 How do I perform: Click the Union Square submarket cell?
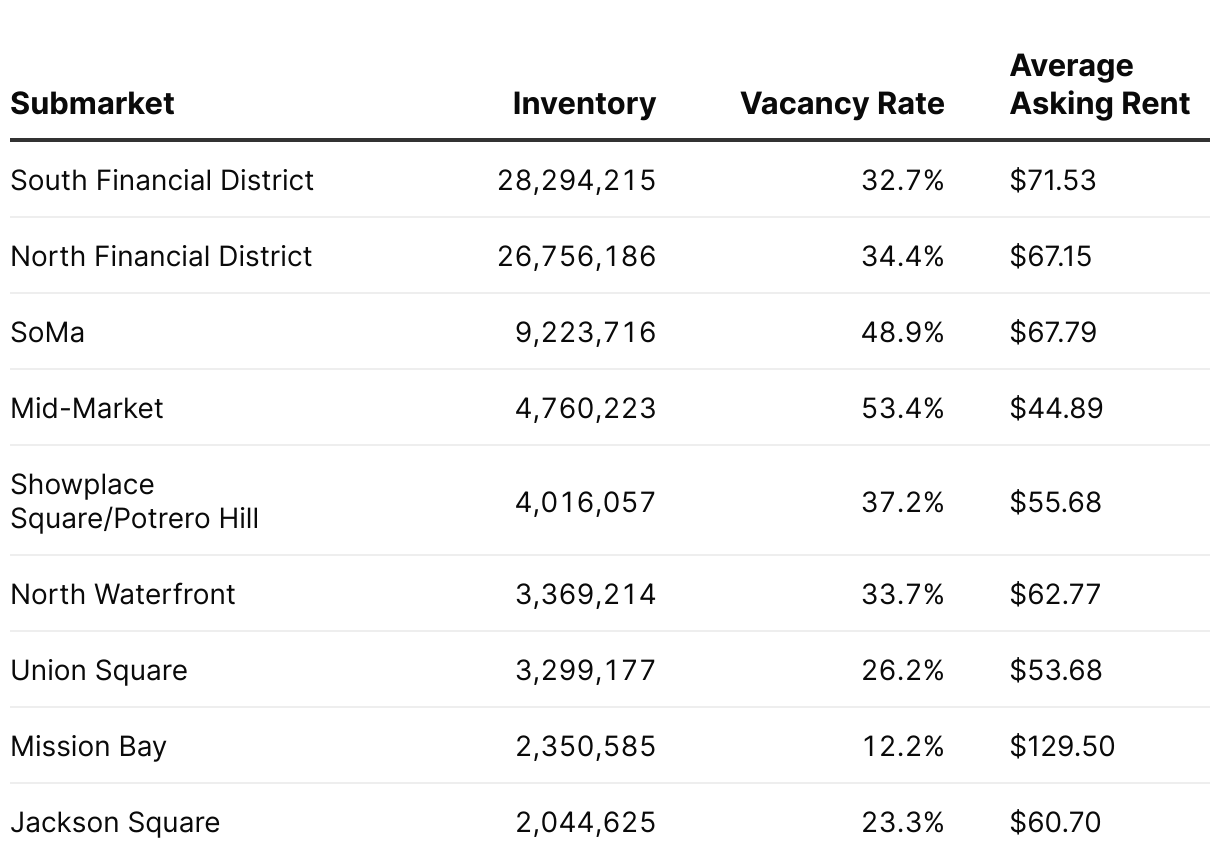pyautogui.click(x=99, y=670)
